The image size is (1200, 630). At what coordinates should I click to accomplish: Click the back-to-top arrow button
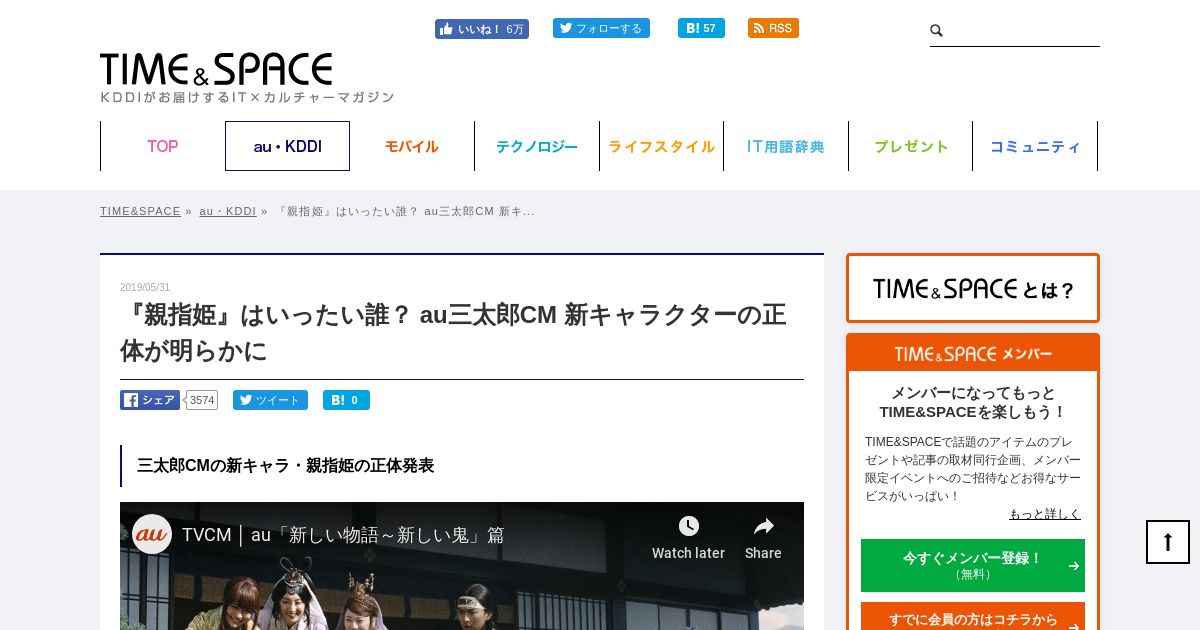pos(1168,542)
